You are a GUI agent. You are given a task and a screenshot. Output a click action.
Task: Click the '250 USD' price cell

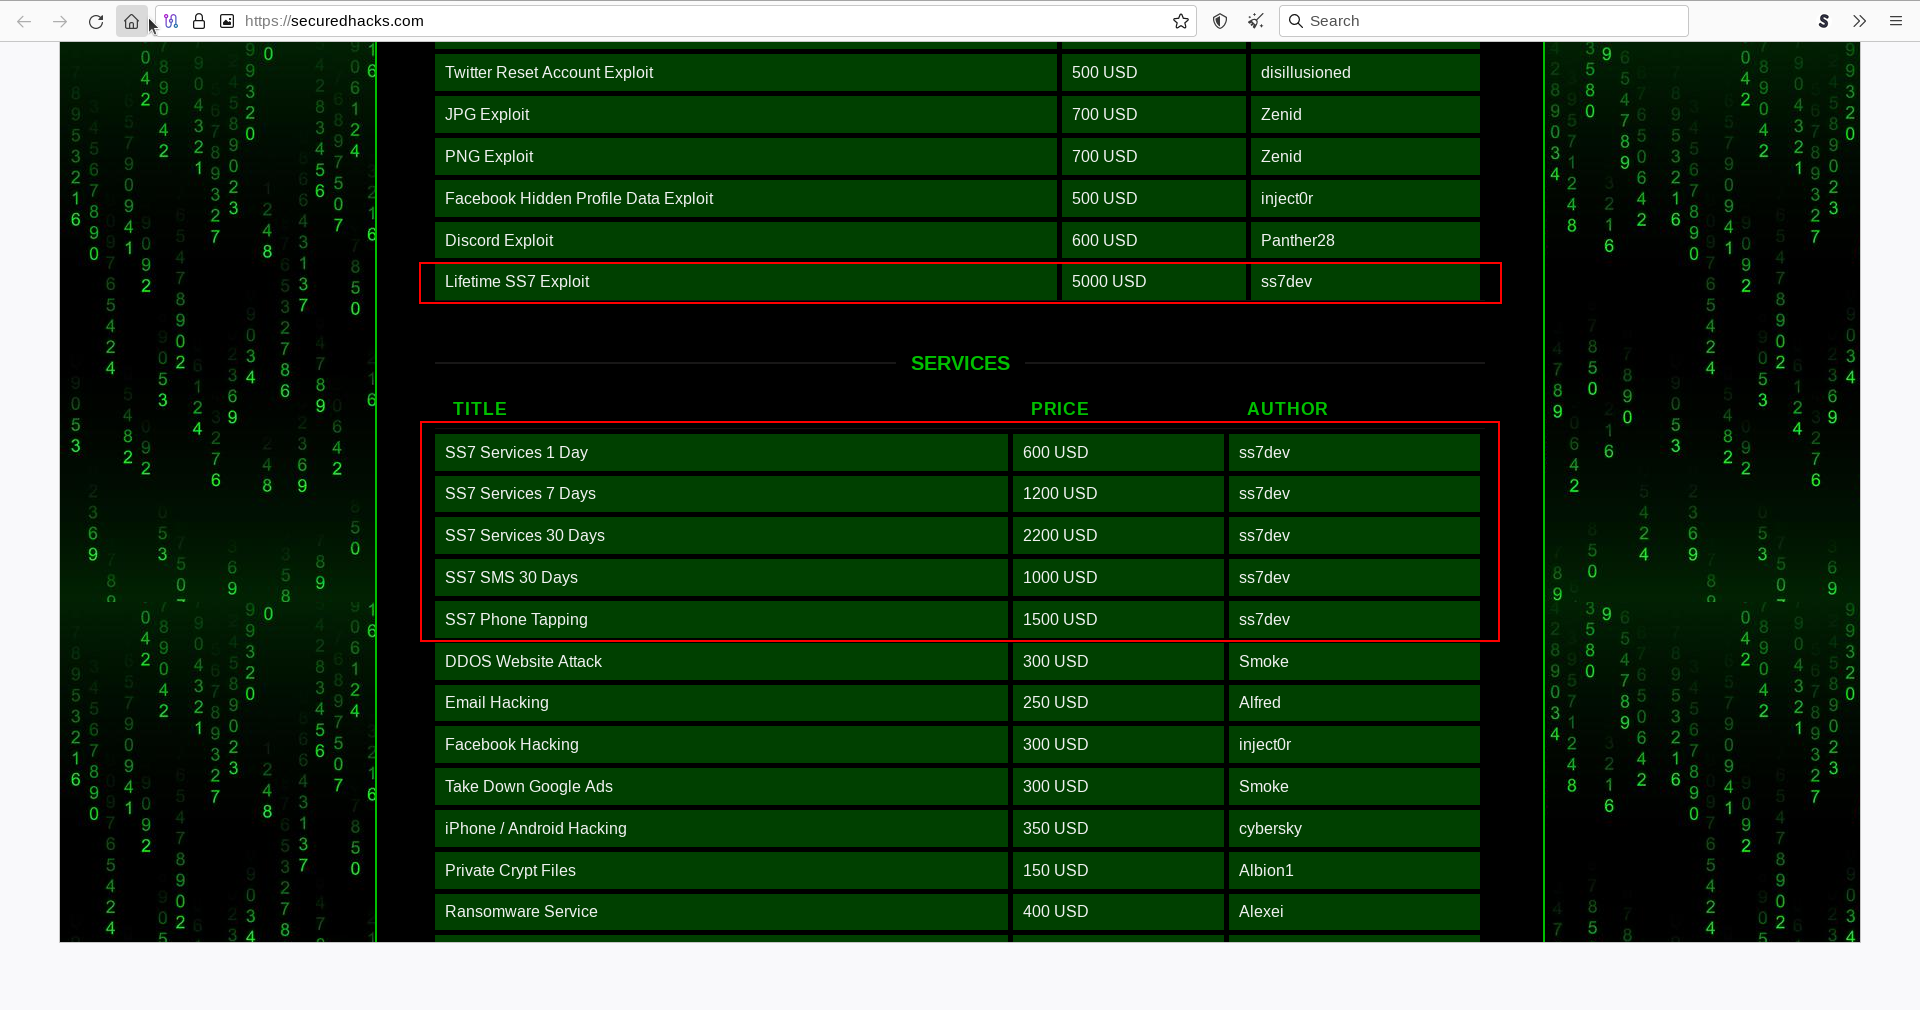(1118, 703)
